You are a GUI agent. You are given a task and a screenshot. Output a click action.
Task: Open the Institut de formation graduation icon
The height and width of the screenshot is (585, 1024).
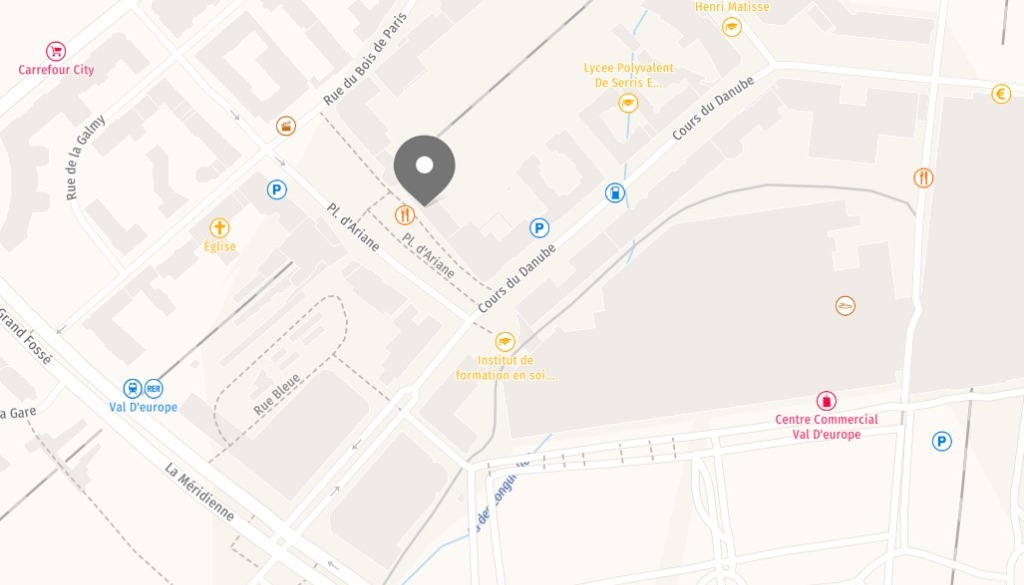pos(505,341)
